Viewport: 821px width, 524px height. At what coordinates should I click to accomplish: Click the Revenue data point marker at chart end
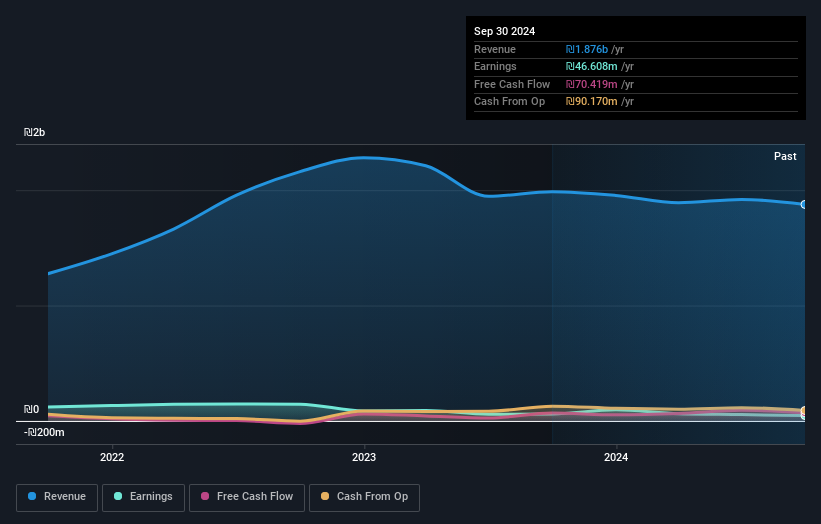click(804, 205)
